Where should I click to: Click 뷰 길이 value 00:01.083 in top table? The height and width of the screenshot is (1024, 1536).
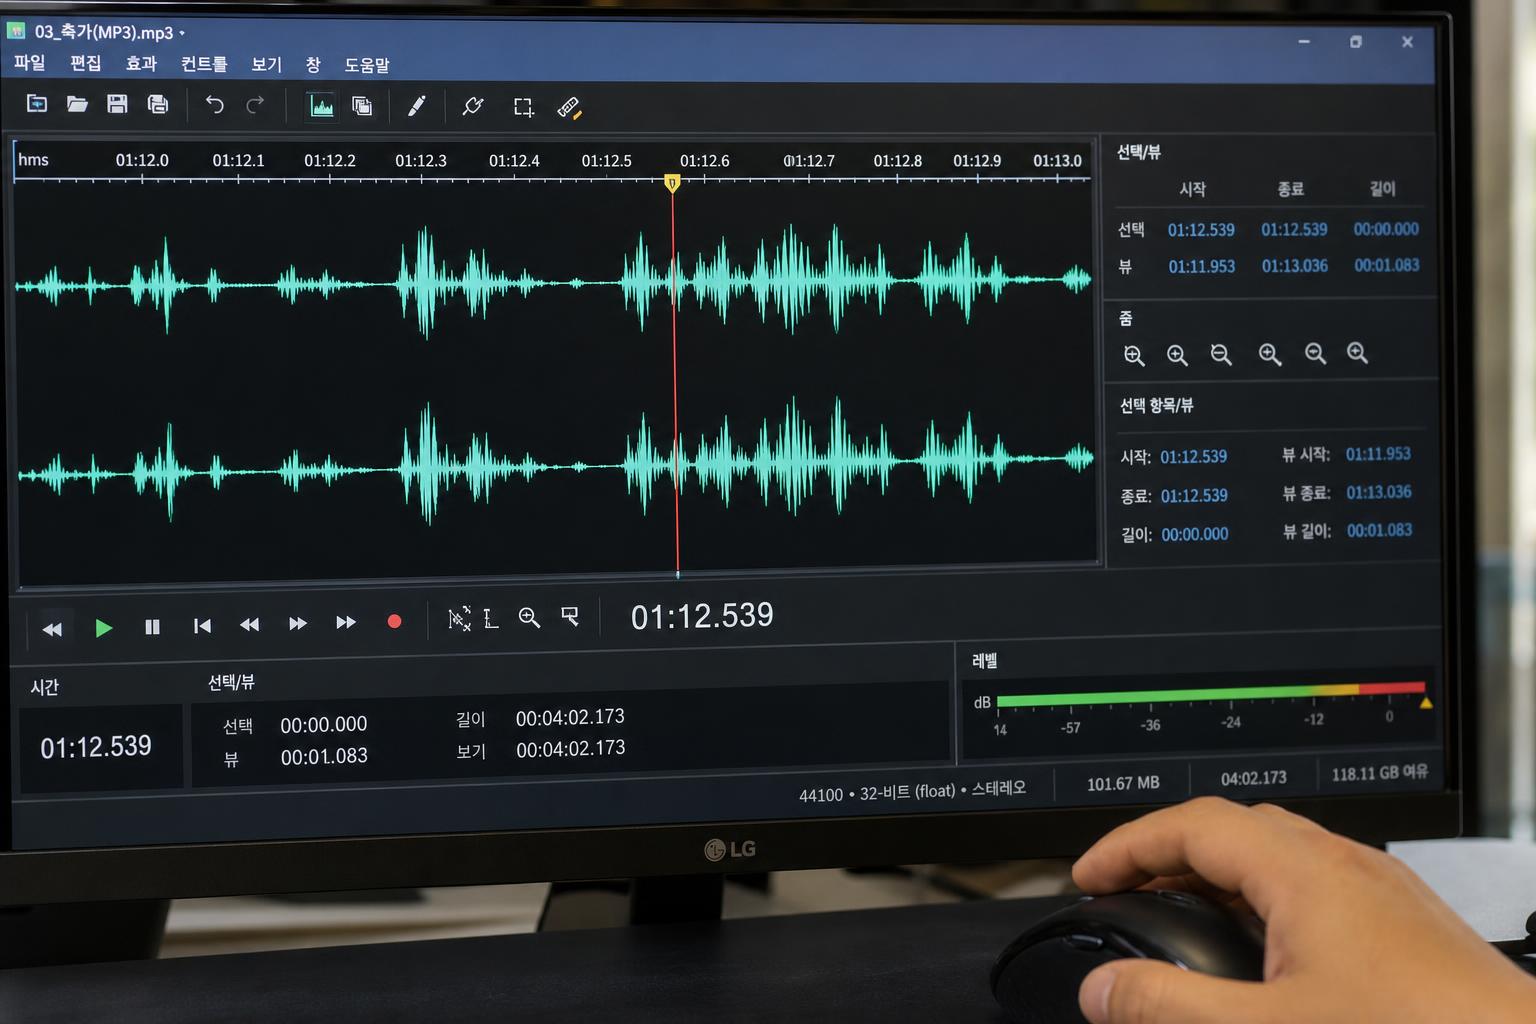(1387, 265)
